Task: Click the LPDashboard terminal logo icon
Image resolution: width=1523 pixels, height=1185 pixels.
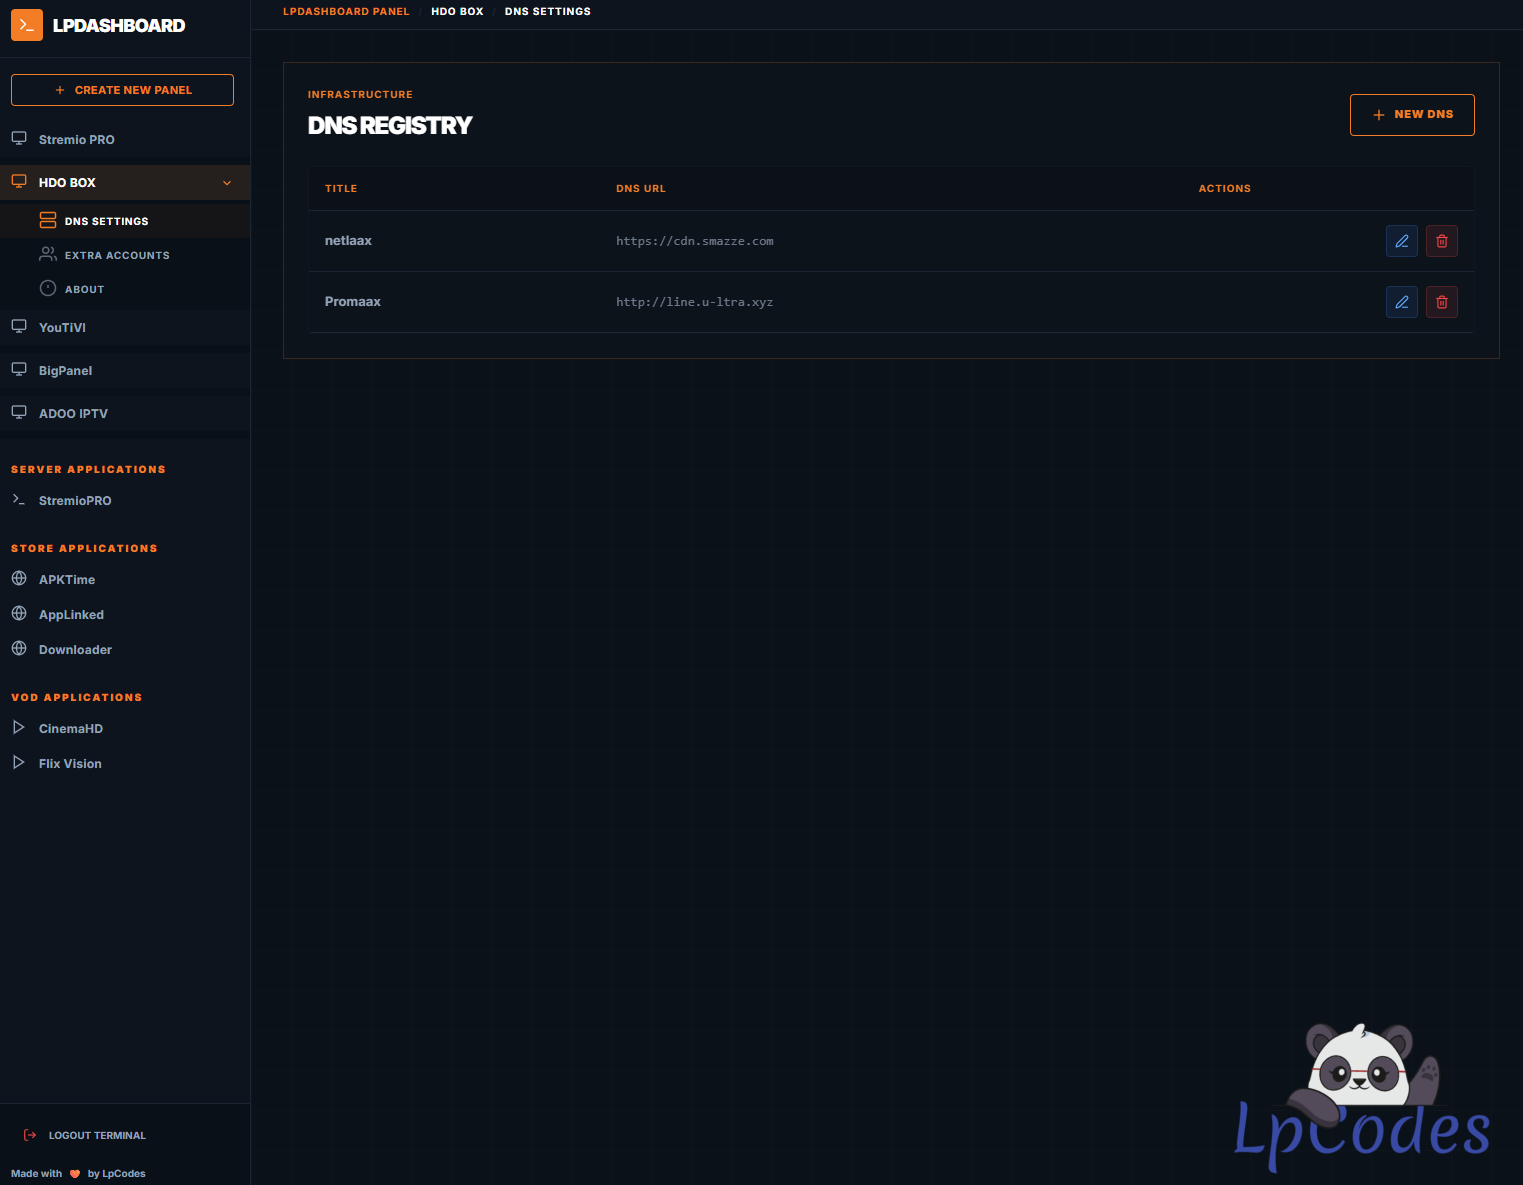Action: click(27, 25)
